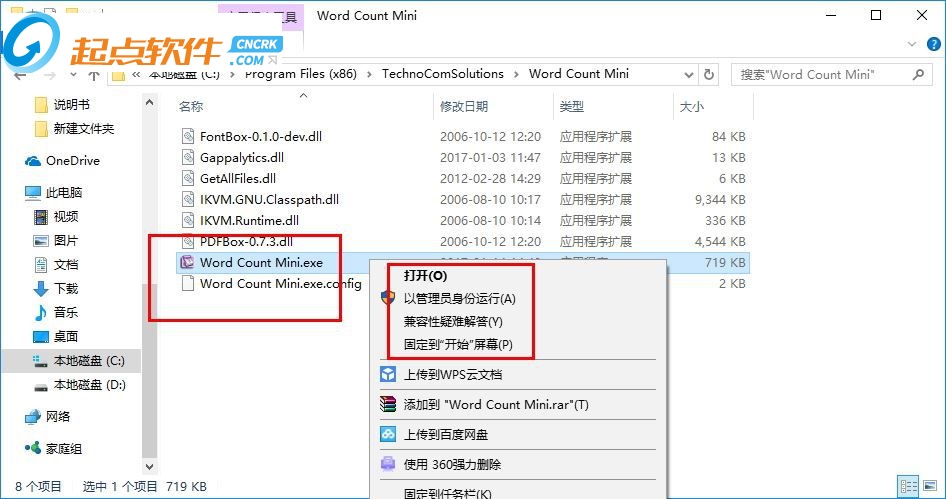
Task: Click the sidebar scrollbar down arrow
Action: [150, 466]
